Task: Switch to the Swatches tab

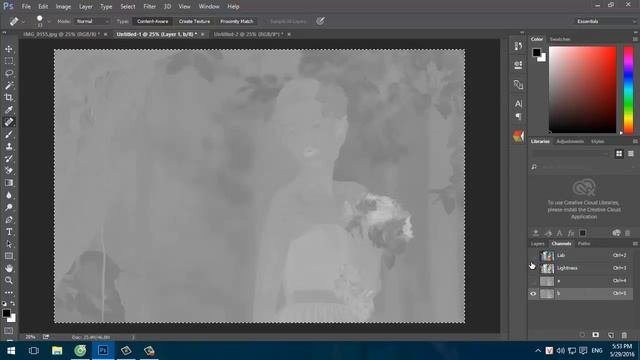Action: 560,39
